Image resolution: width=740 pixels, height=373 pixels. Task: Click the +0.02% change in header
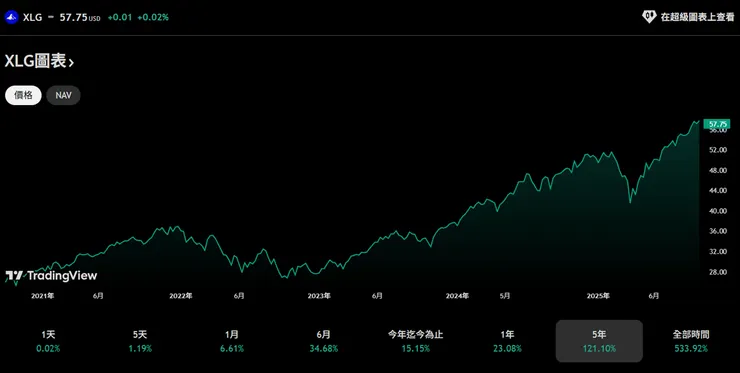click(153, 17)
